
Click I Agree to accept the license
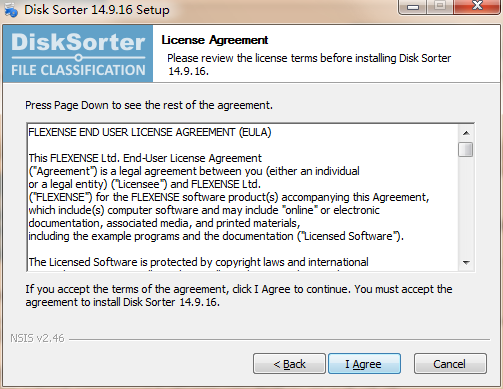tap(364, 364)
